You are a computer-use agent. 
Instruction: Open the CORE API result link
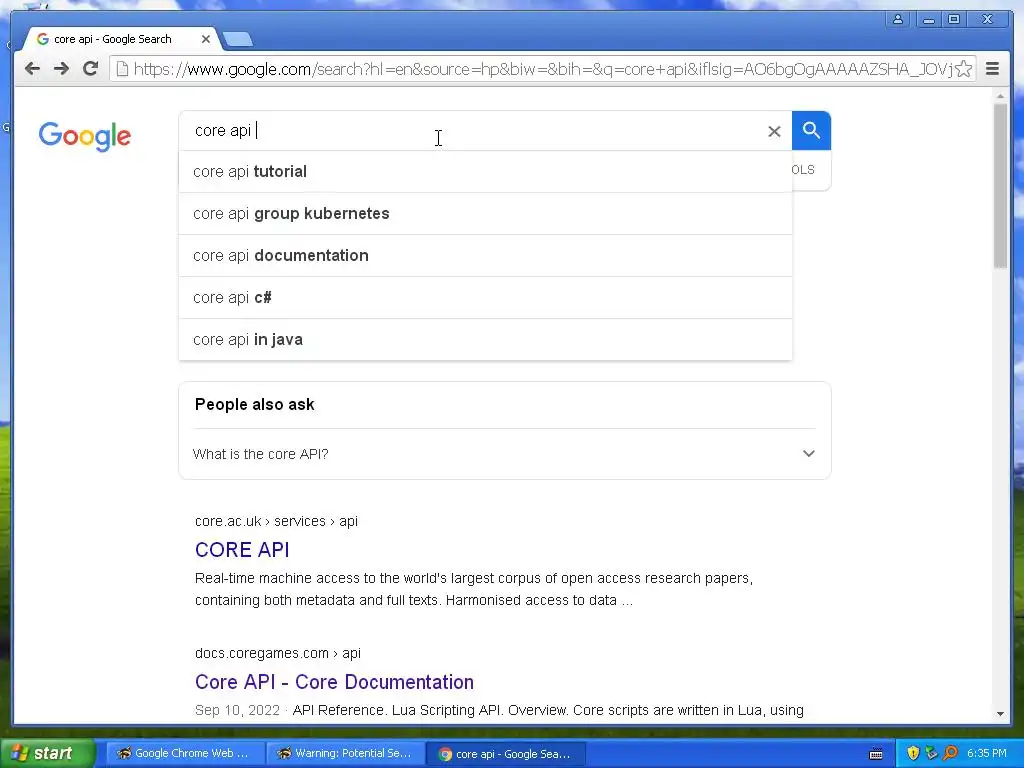[242, 550]
